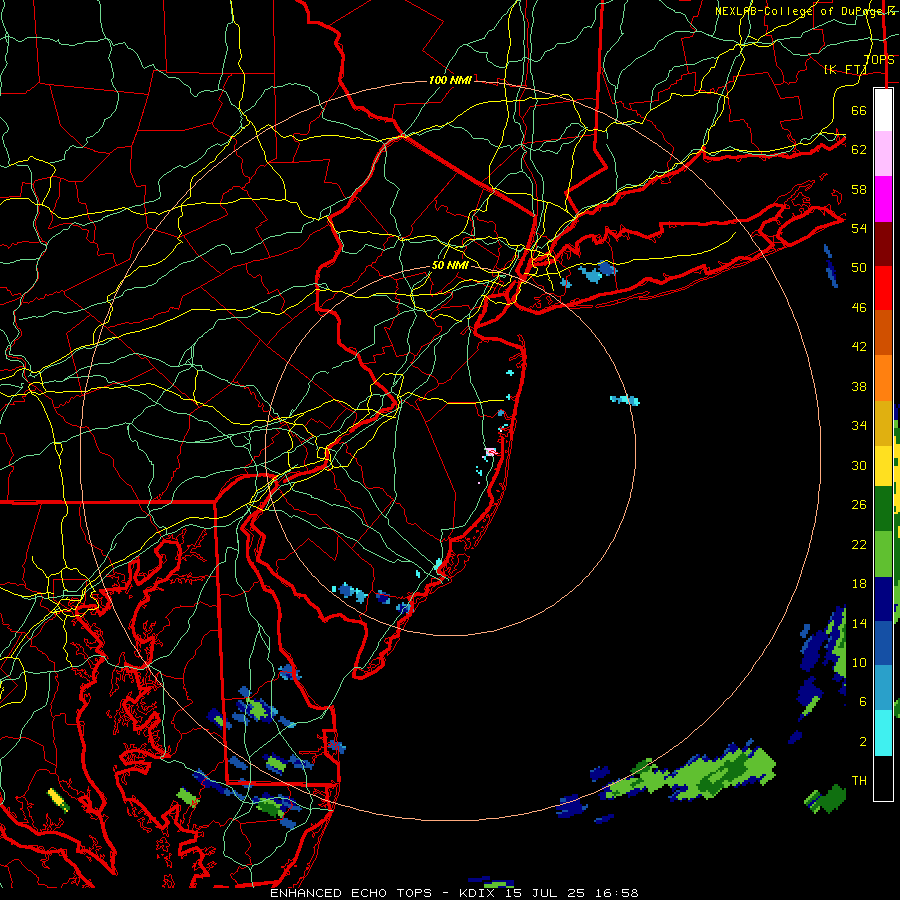The height and width of the screenshot is (900, 900).
Task: Click the "66" legend value
Action: (859, 110)
